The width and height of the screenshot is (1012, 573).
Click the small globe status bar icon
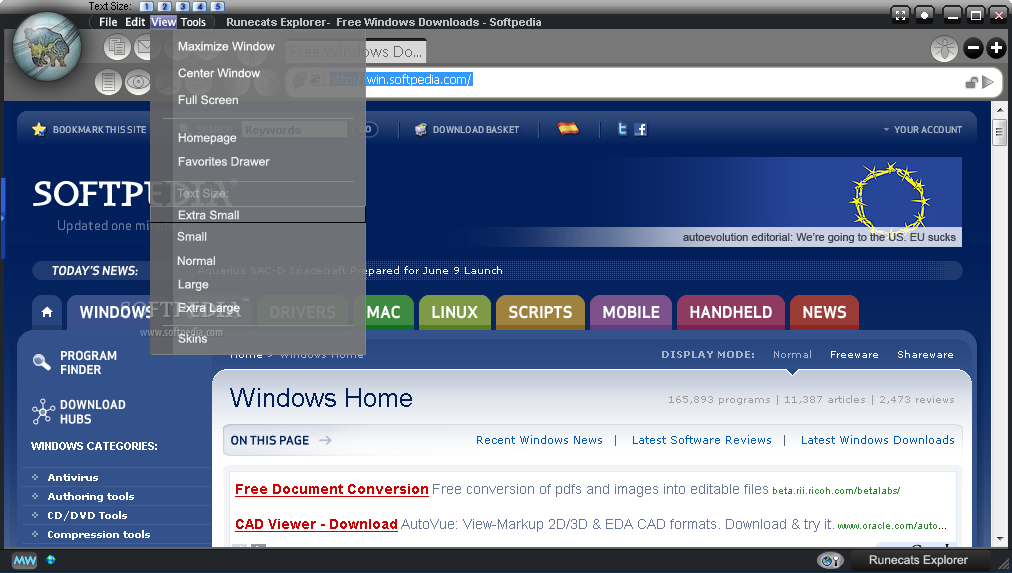point(51,559)
